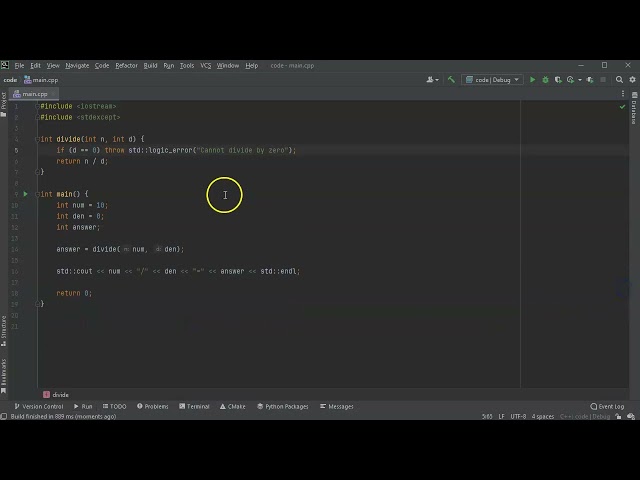Click the divide function closing fold marker
The width and height of the screenshot is (640, 480).
point(37,172)
